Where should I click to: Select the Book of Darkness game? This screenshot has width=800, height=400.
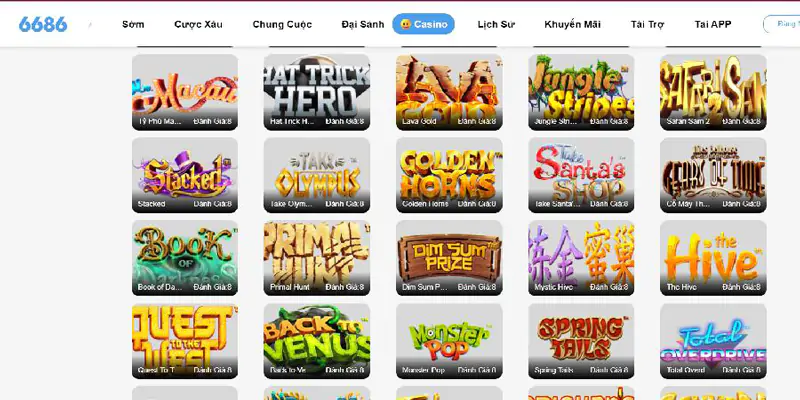point(185,258)
